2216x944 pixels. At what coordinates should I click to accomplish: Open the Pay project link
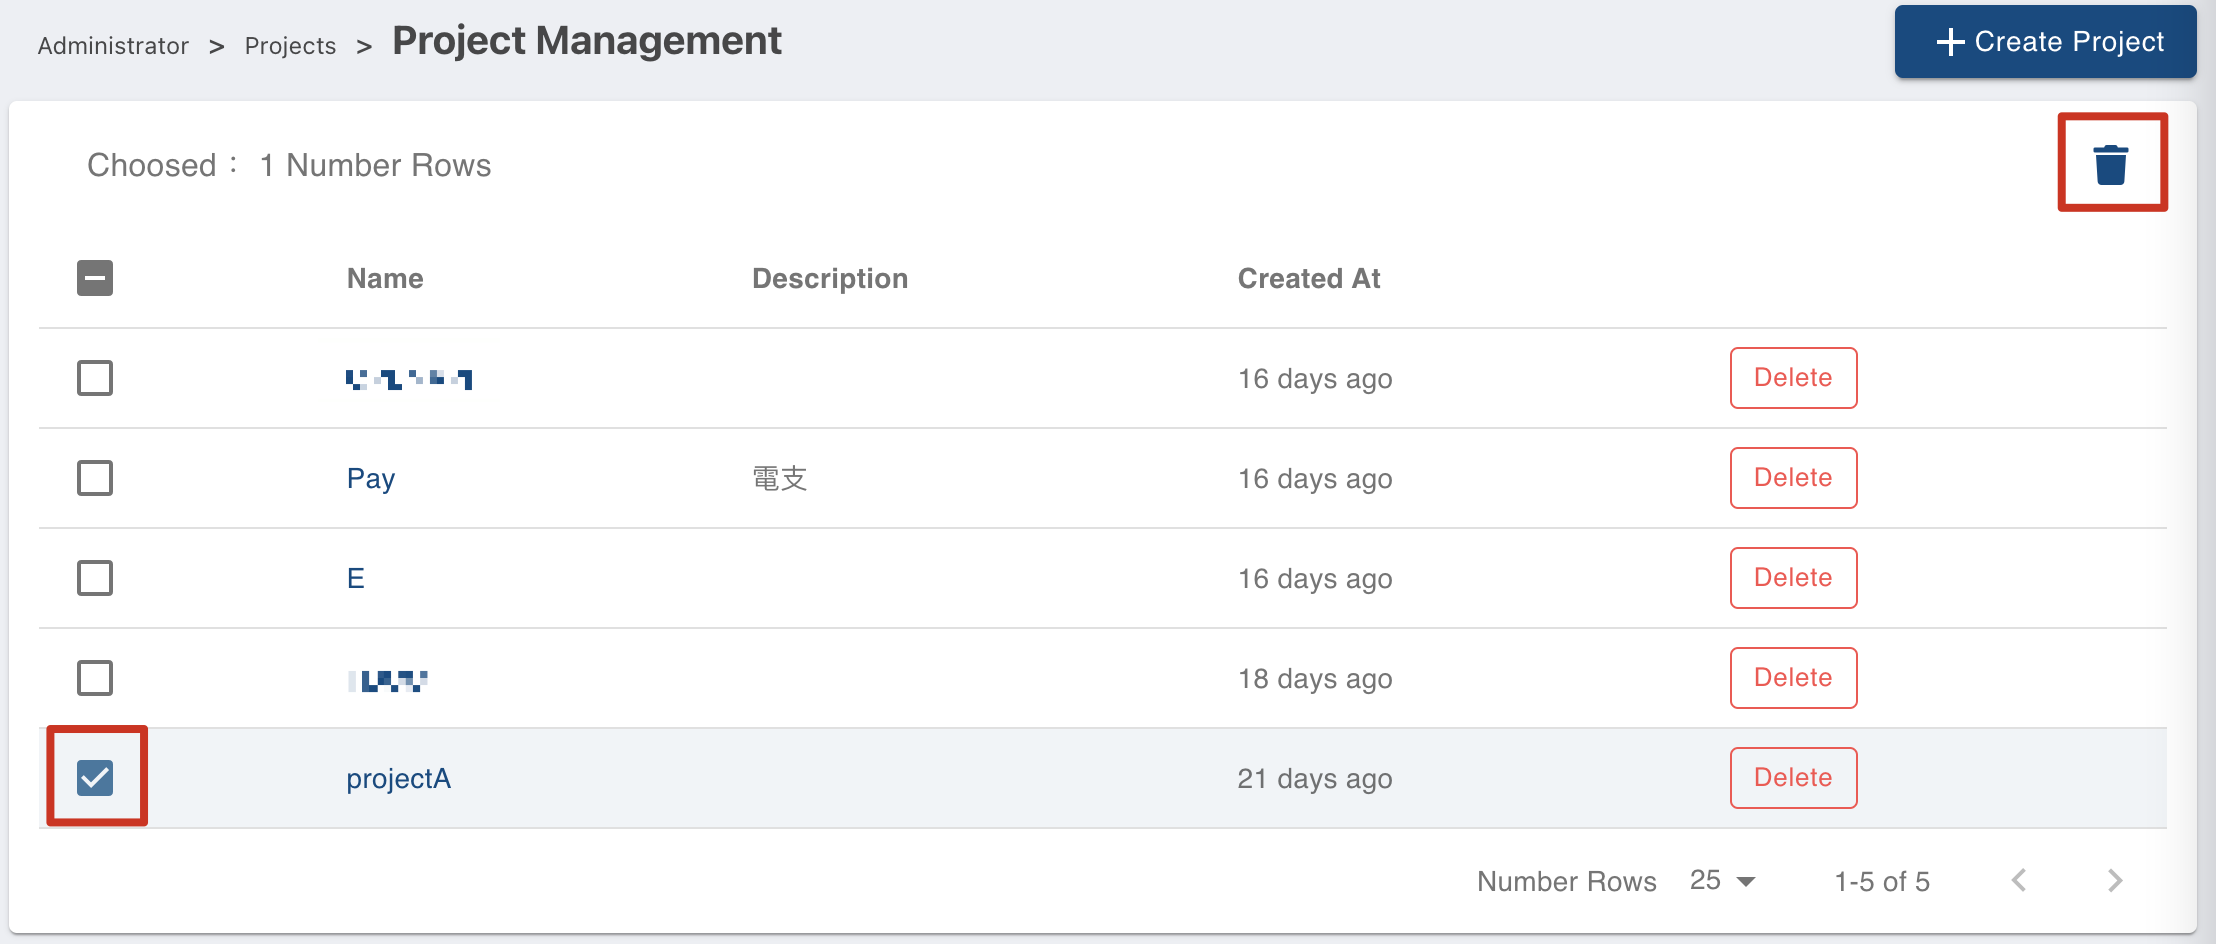[371, 479]
